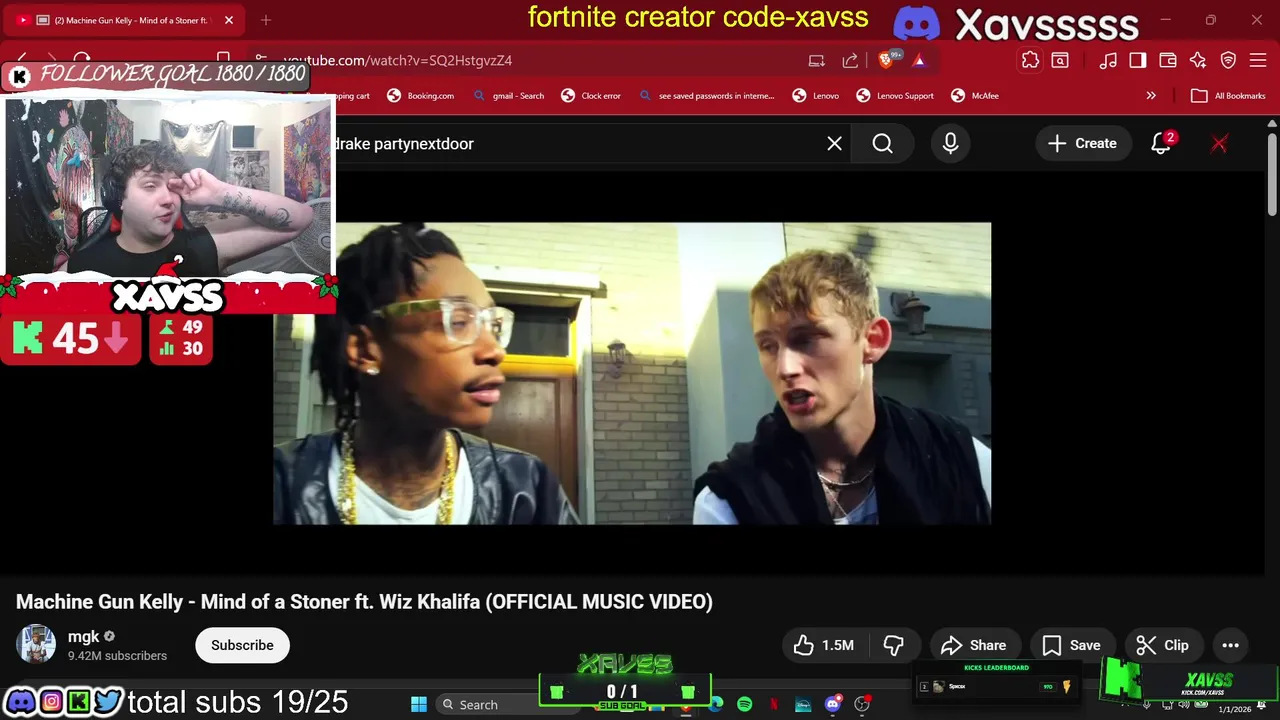This screenshot has height=720, width=1280.
Task: Open Microsoft Edge from taskbar
Action: [716, 704]
